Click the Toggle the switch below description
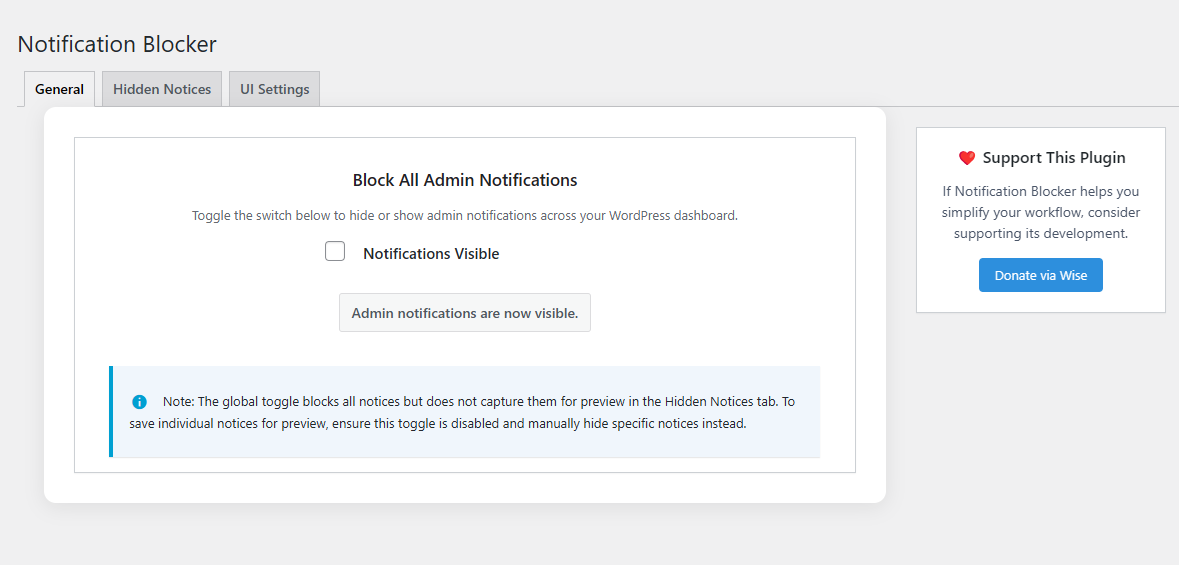Screen dimensions: 1179x565 465,215
